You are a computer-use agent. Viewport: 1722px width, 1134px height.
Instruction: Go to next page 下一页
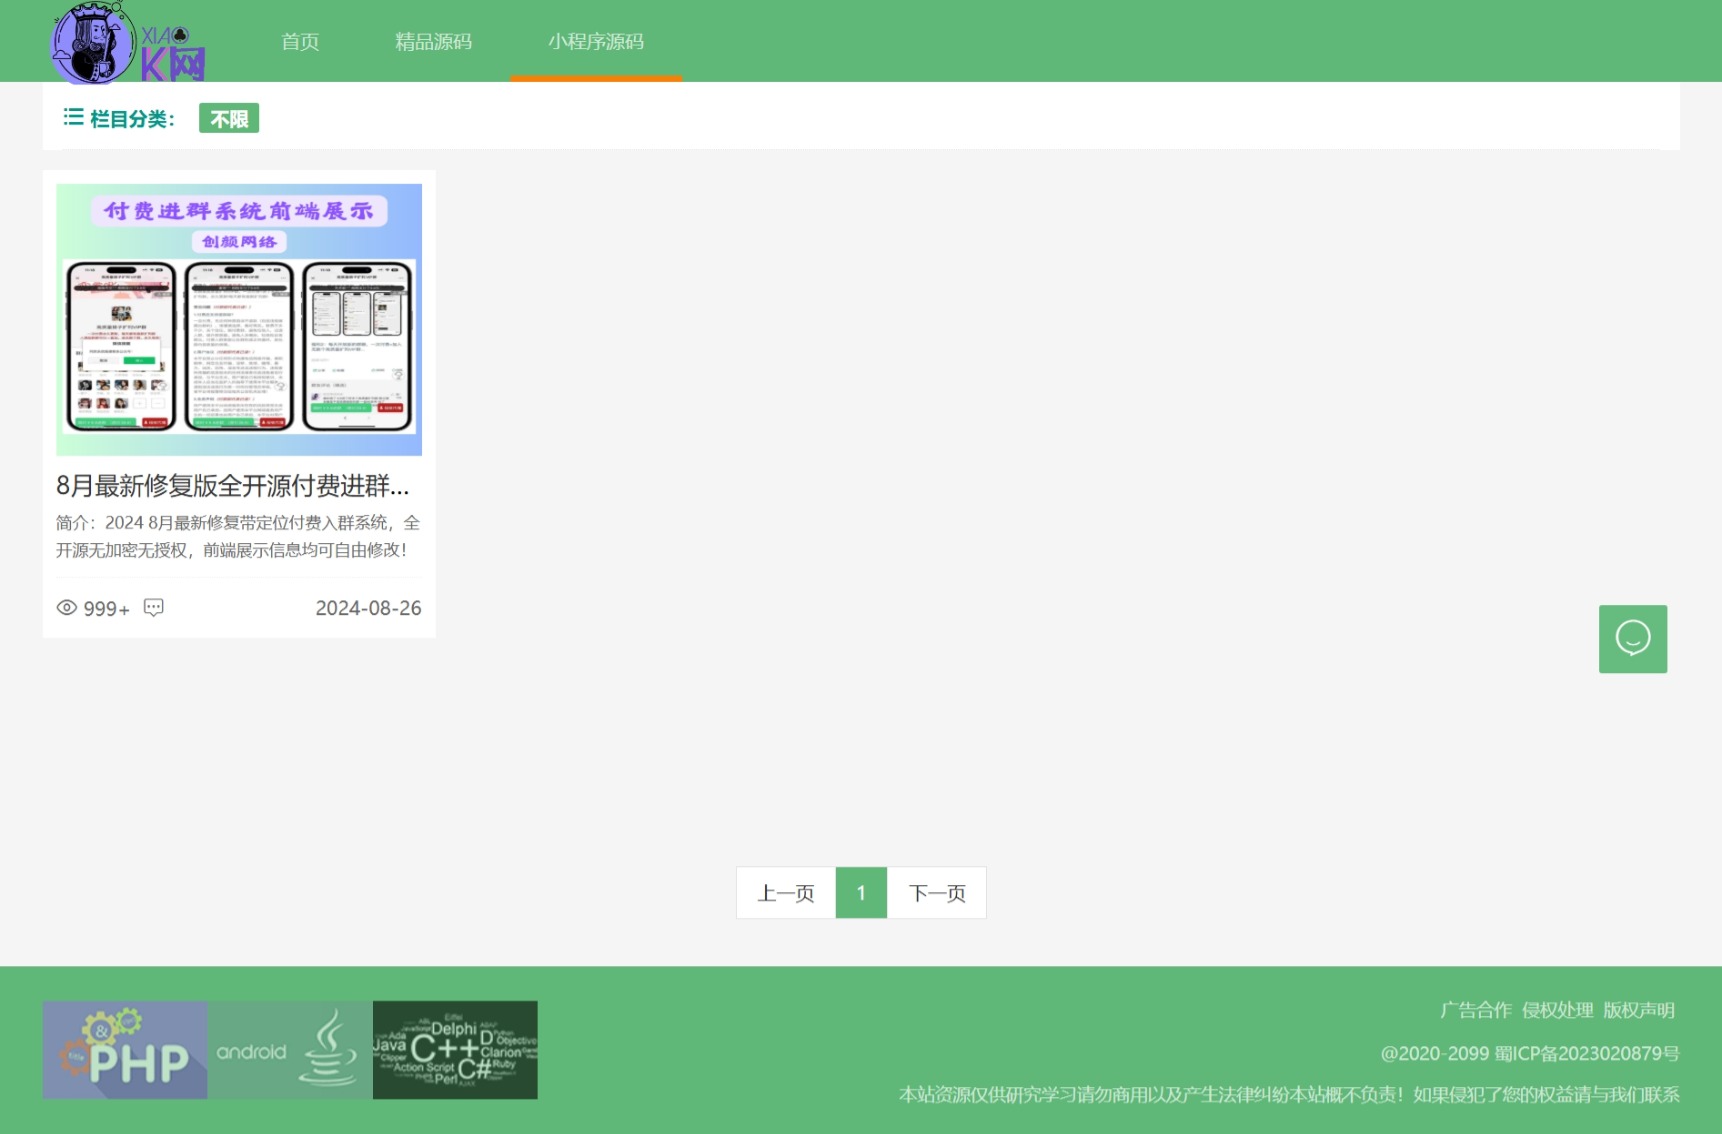click(x=937, y=893)
